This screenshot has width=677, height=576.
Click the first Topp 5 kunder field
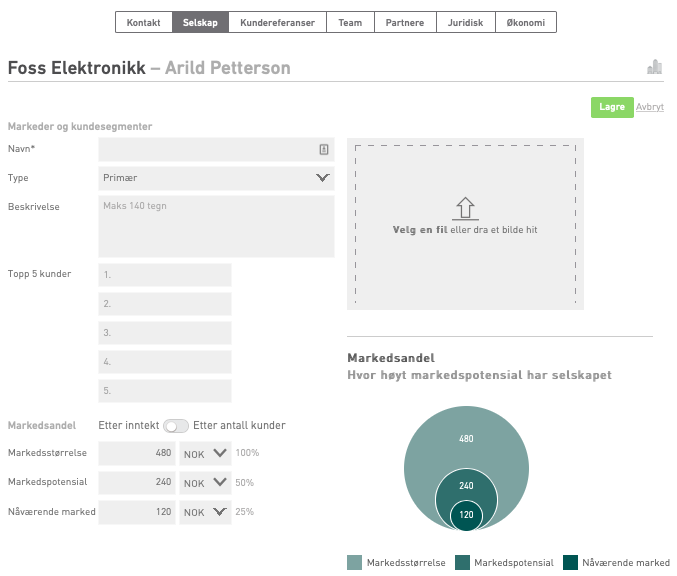(x=165, y=275)
